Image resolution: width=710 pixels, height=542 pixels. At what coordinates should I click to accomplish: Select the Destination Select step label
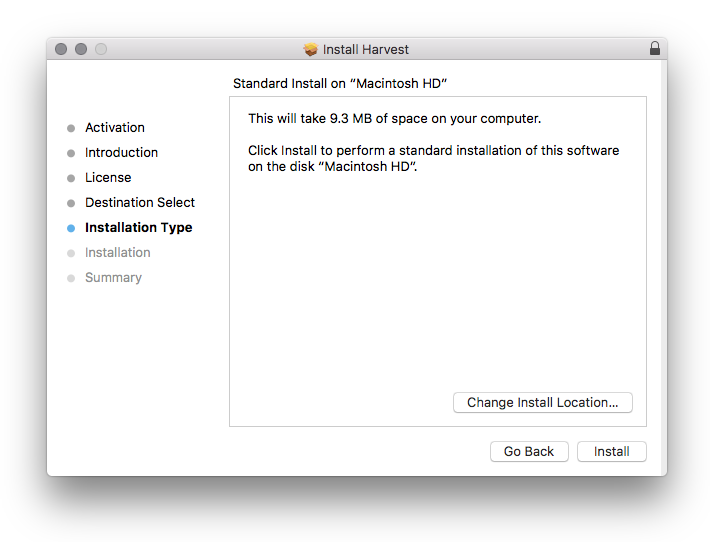[x=140, y=203]
